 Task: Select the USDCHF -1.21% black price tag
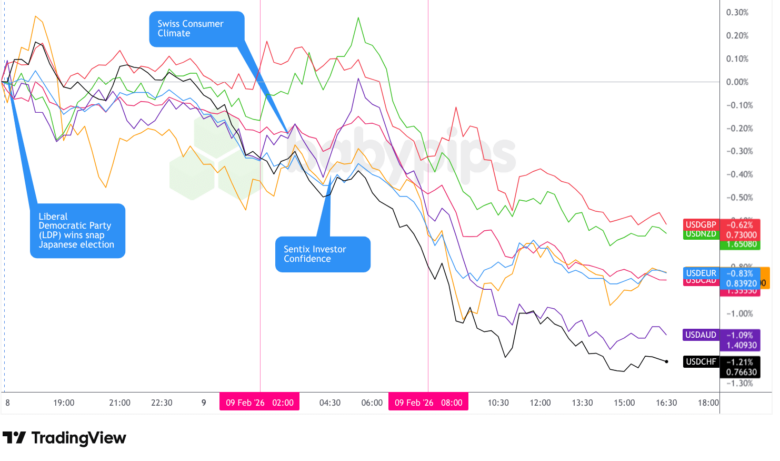tap(739, 362)
